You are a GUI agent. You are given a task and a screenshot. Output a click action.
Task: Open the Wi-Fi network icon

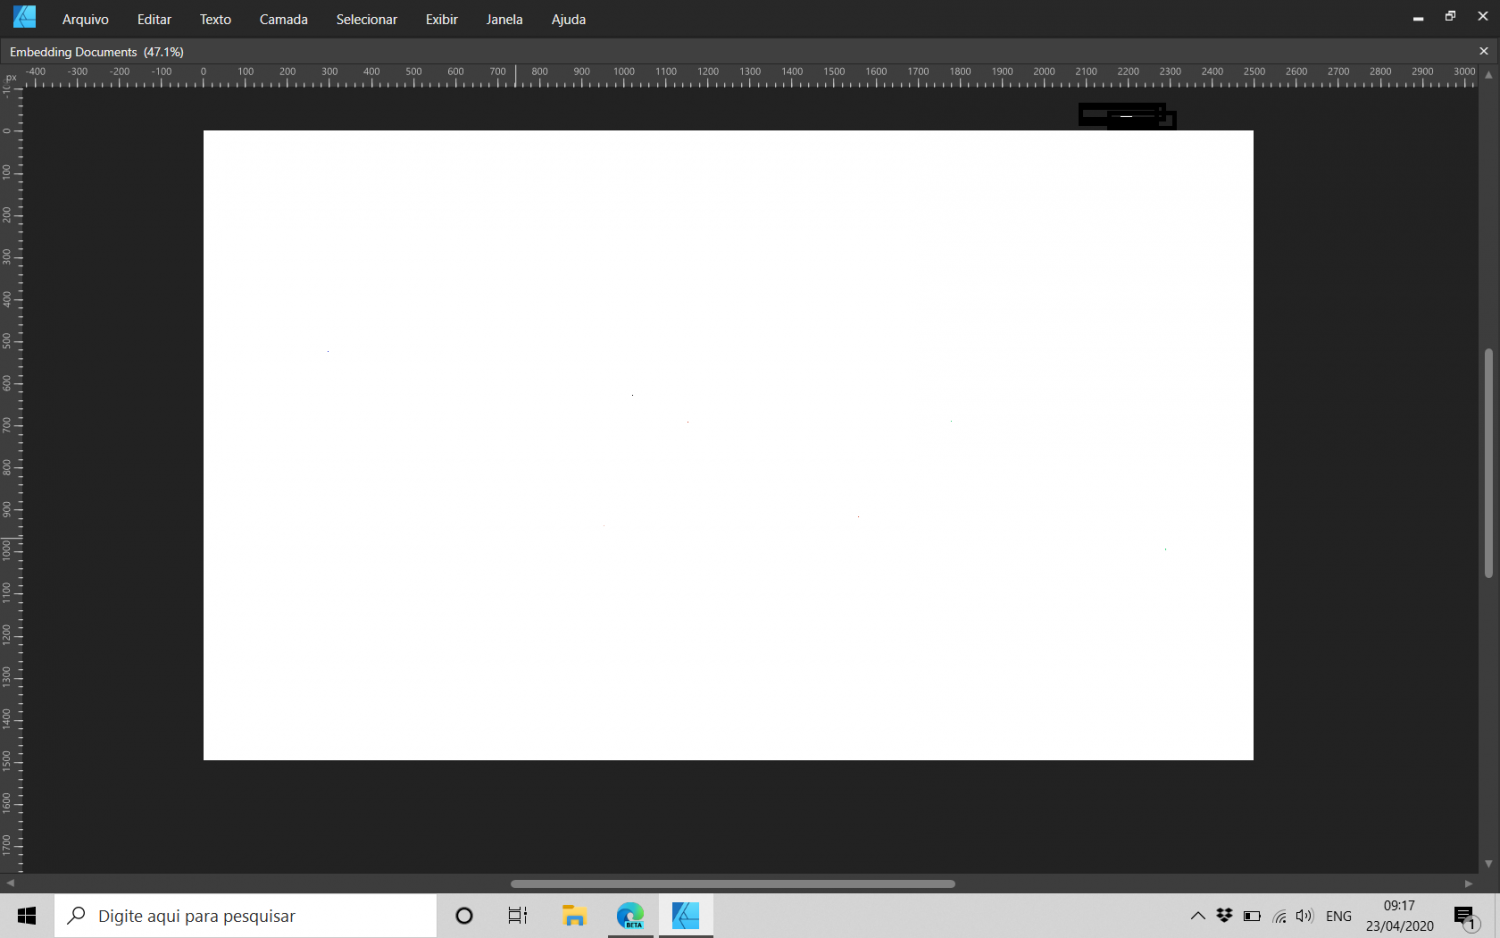pos(1279,915)
